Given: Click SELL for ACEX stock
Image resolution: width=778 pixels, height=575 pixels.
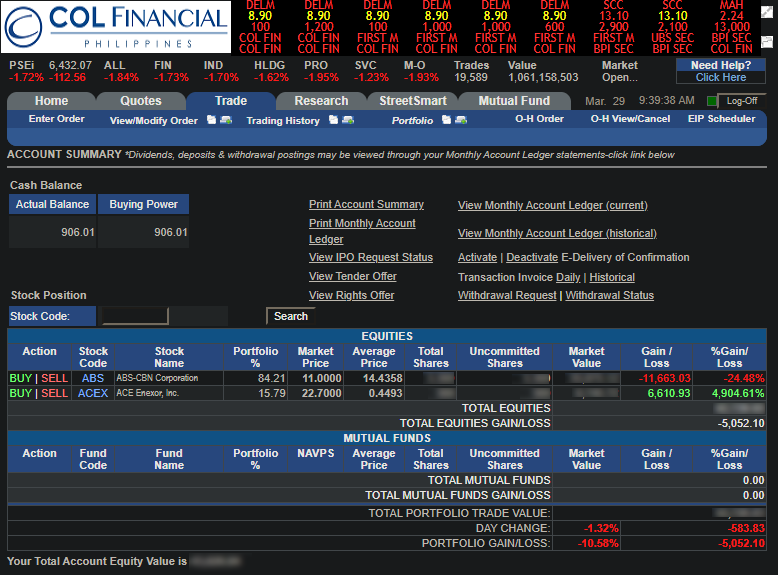Looking at the screenshot, I should 54,393.
